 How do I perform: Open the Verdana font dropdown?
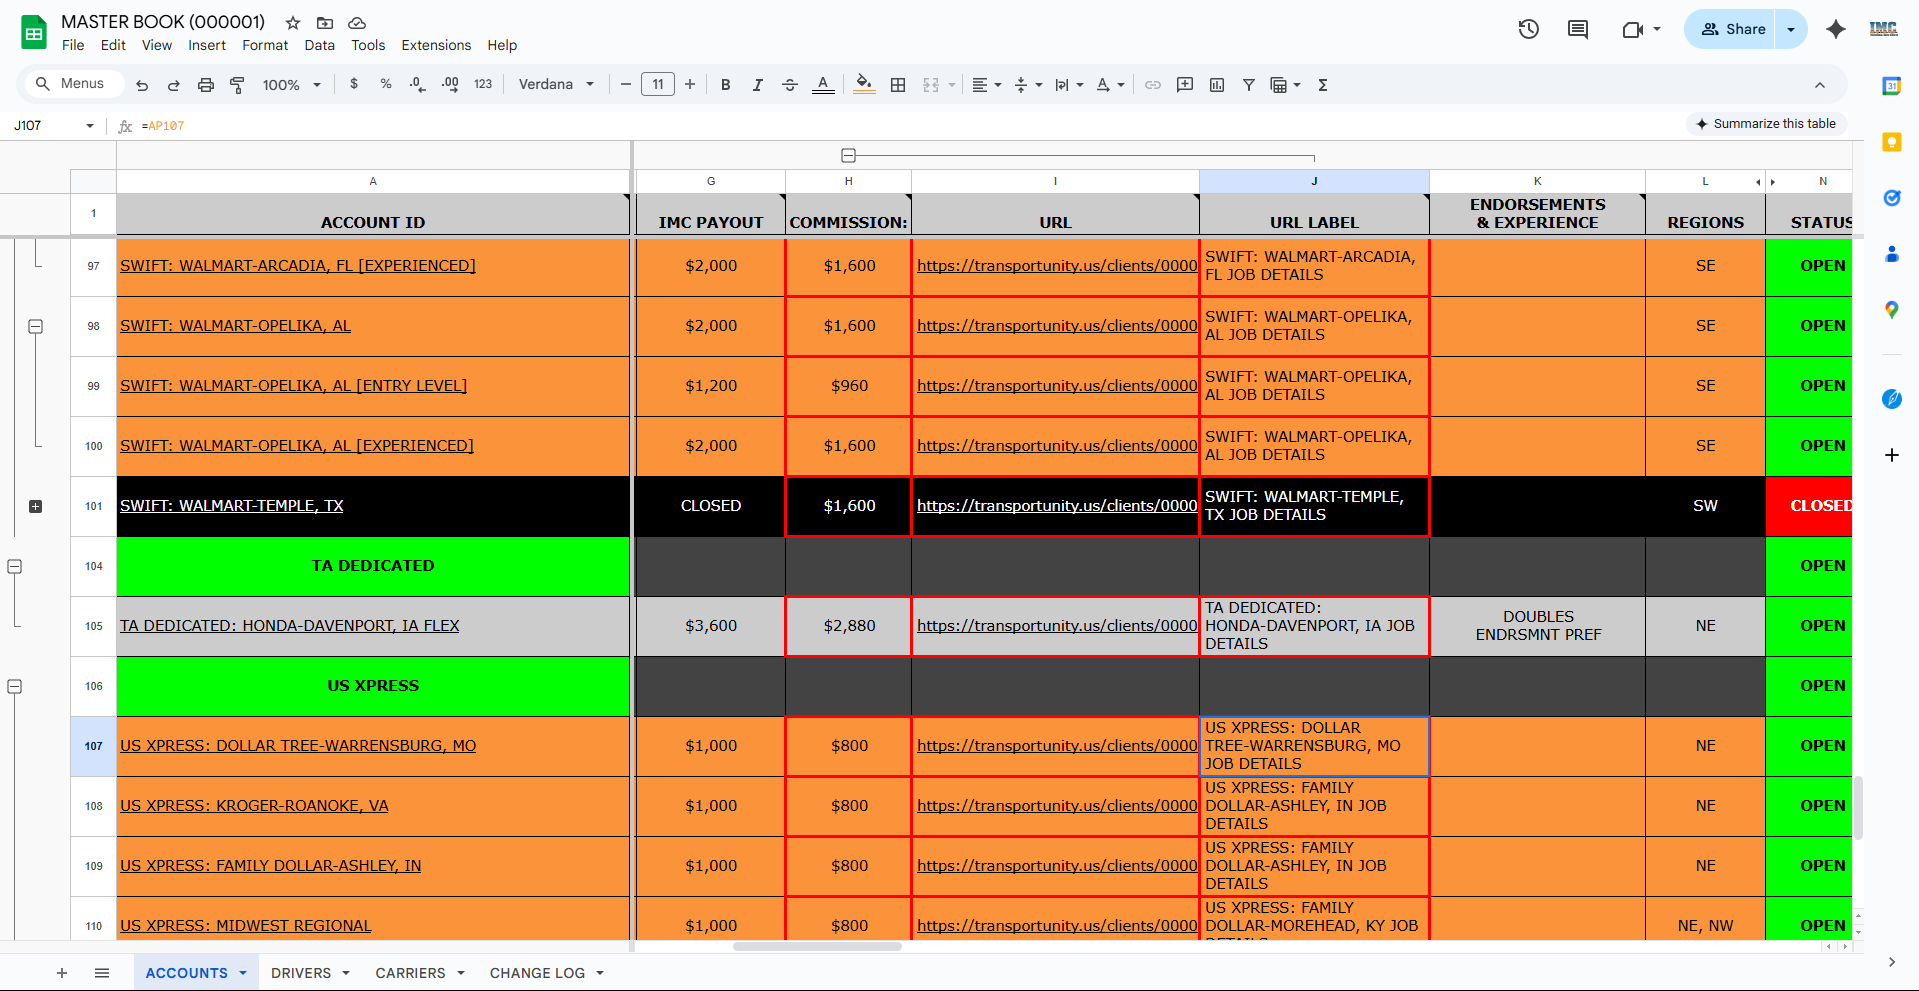point(556,85)
